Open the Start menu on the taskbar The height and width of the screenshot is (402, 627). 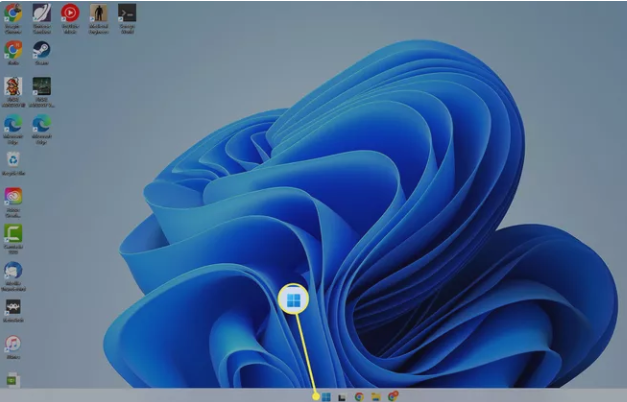326,396
